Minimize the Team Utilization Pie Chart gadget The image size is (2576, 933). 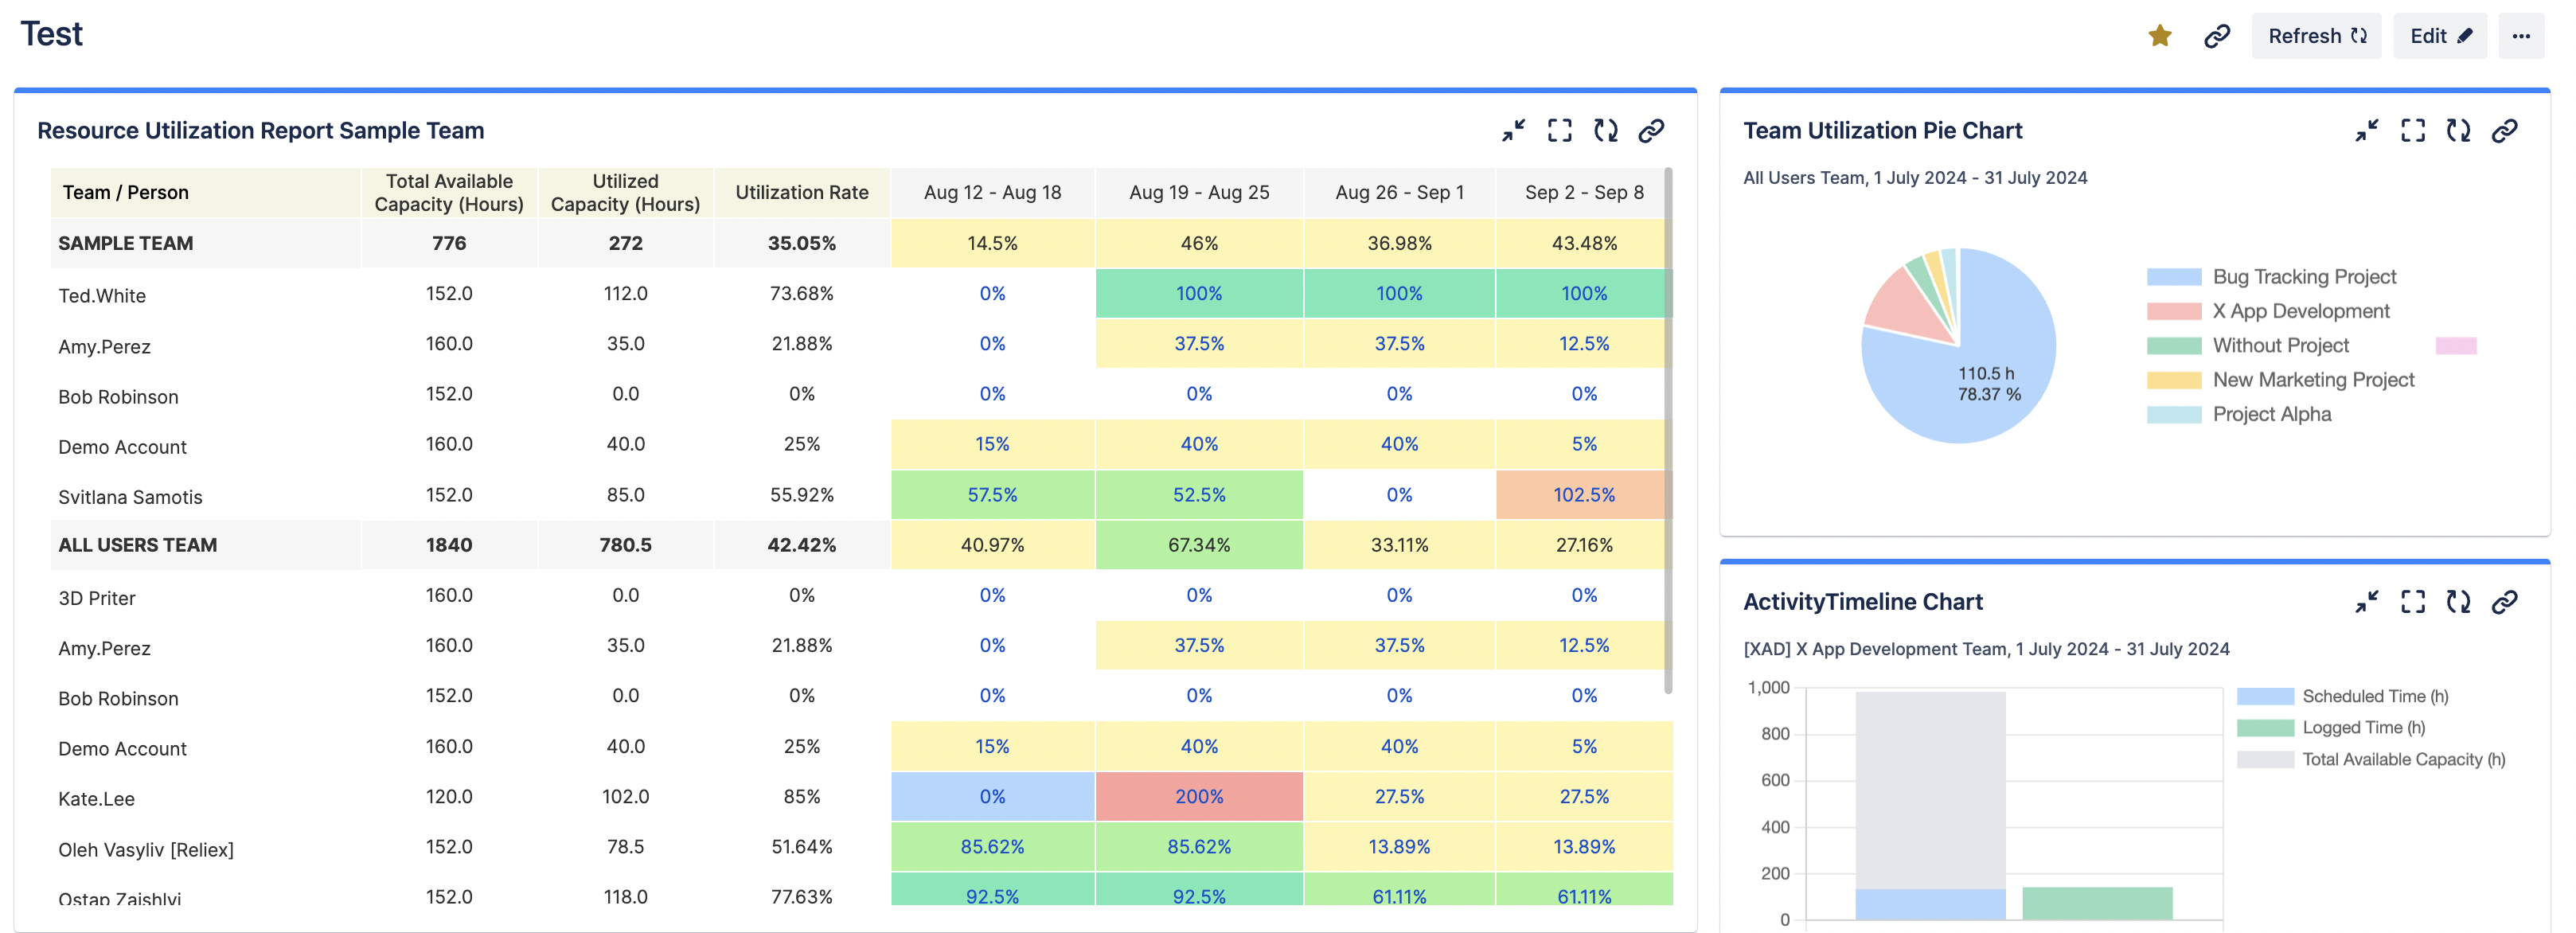(2366, 130)
